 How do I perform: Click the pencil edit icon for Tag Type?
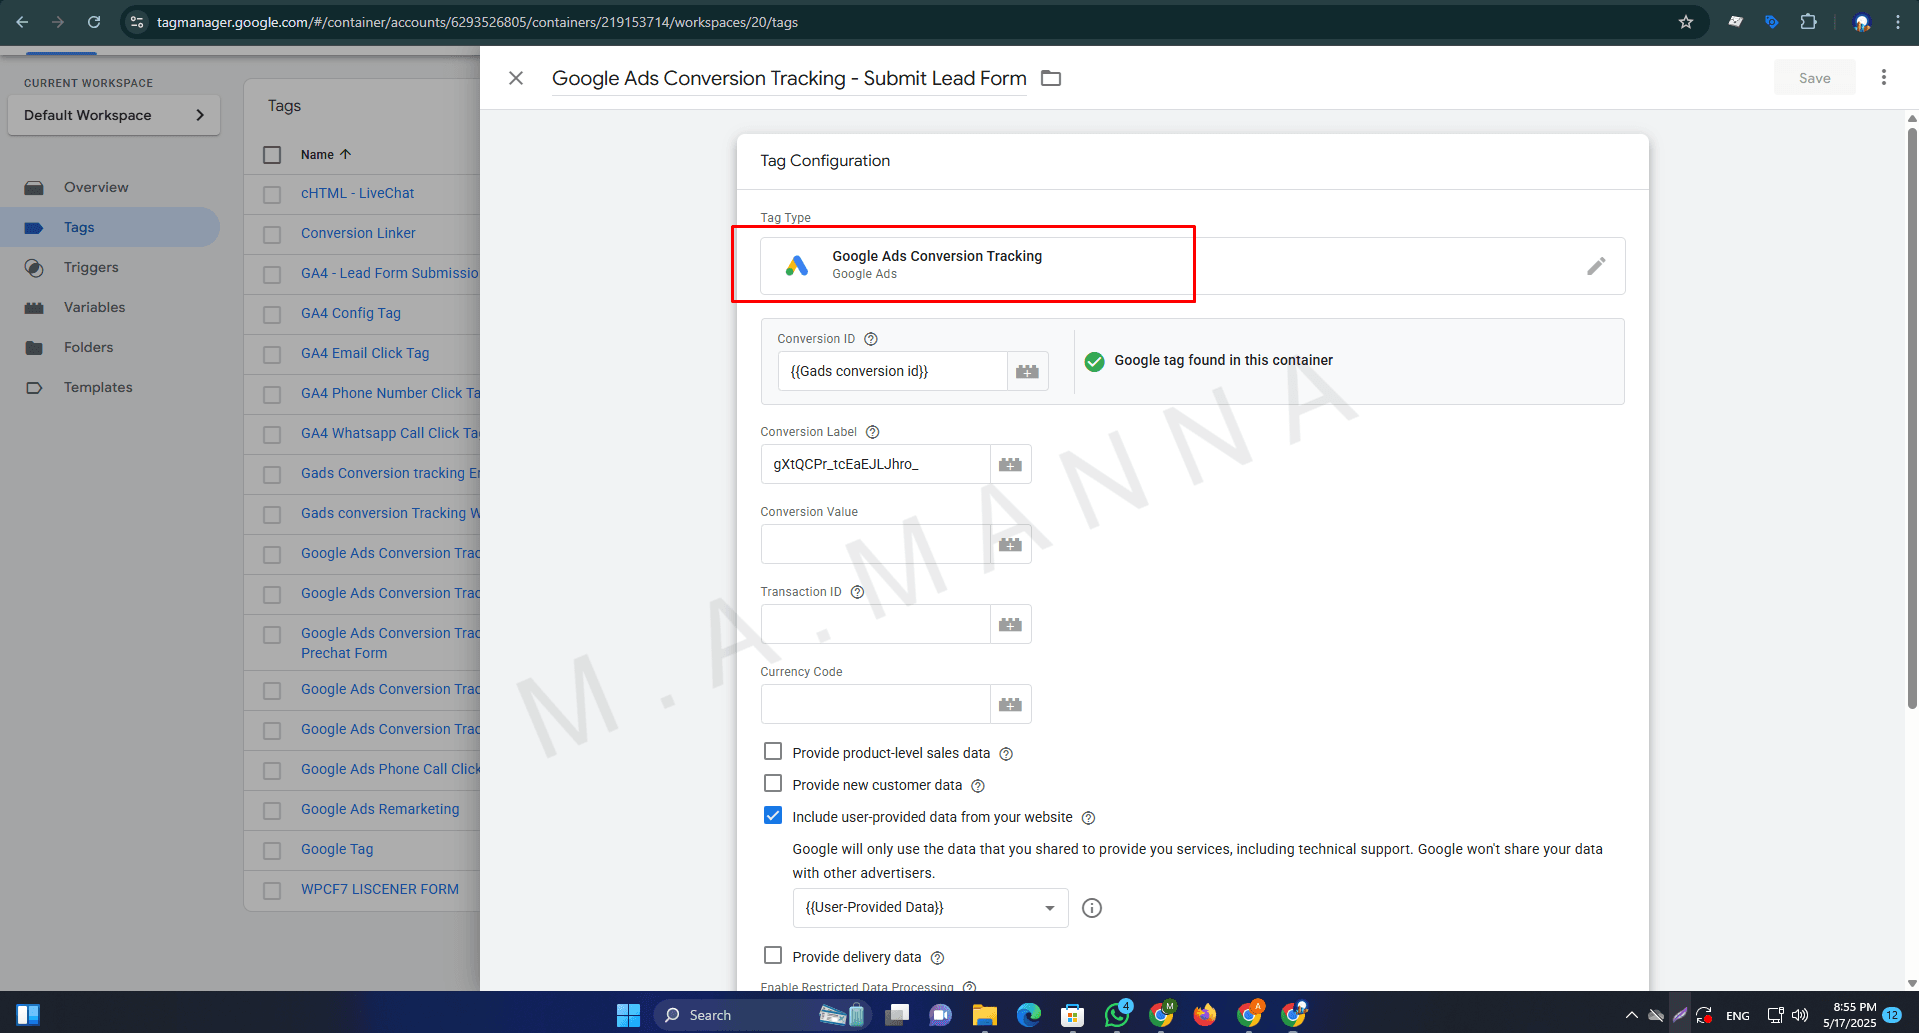(1596, 266)
